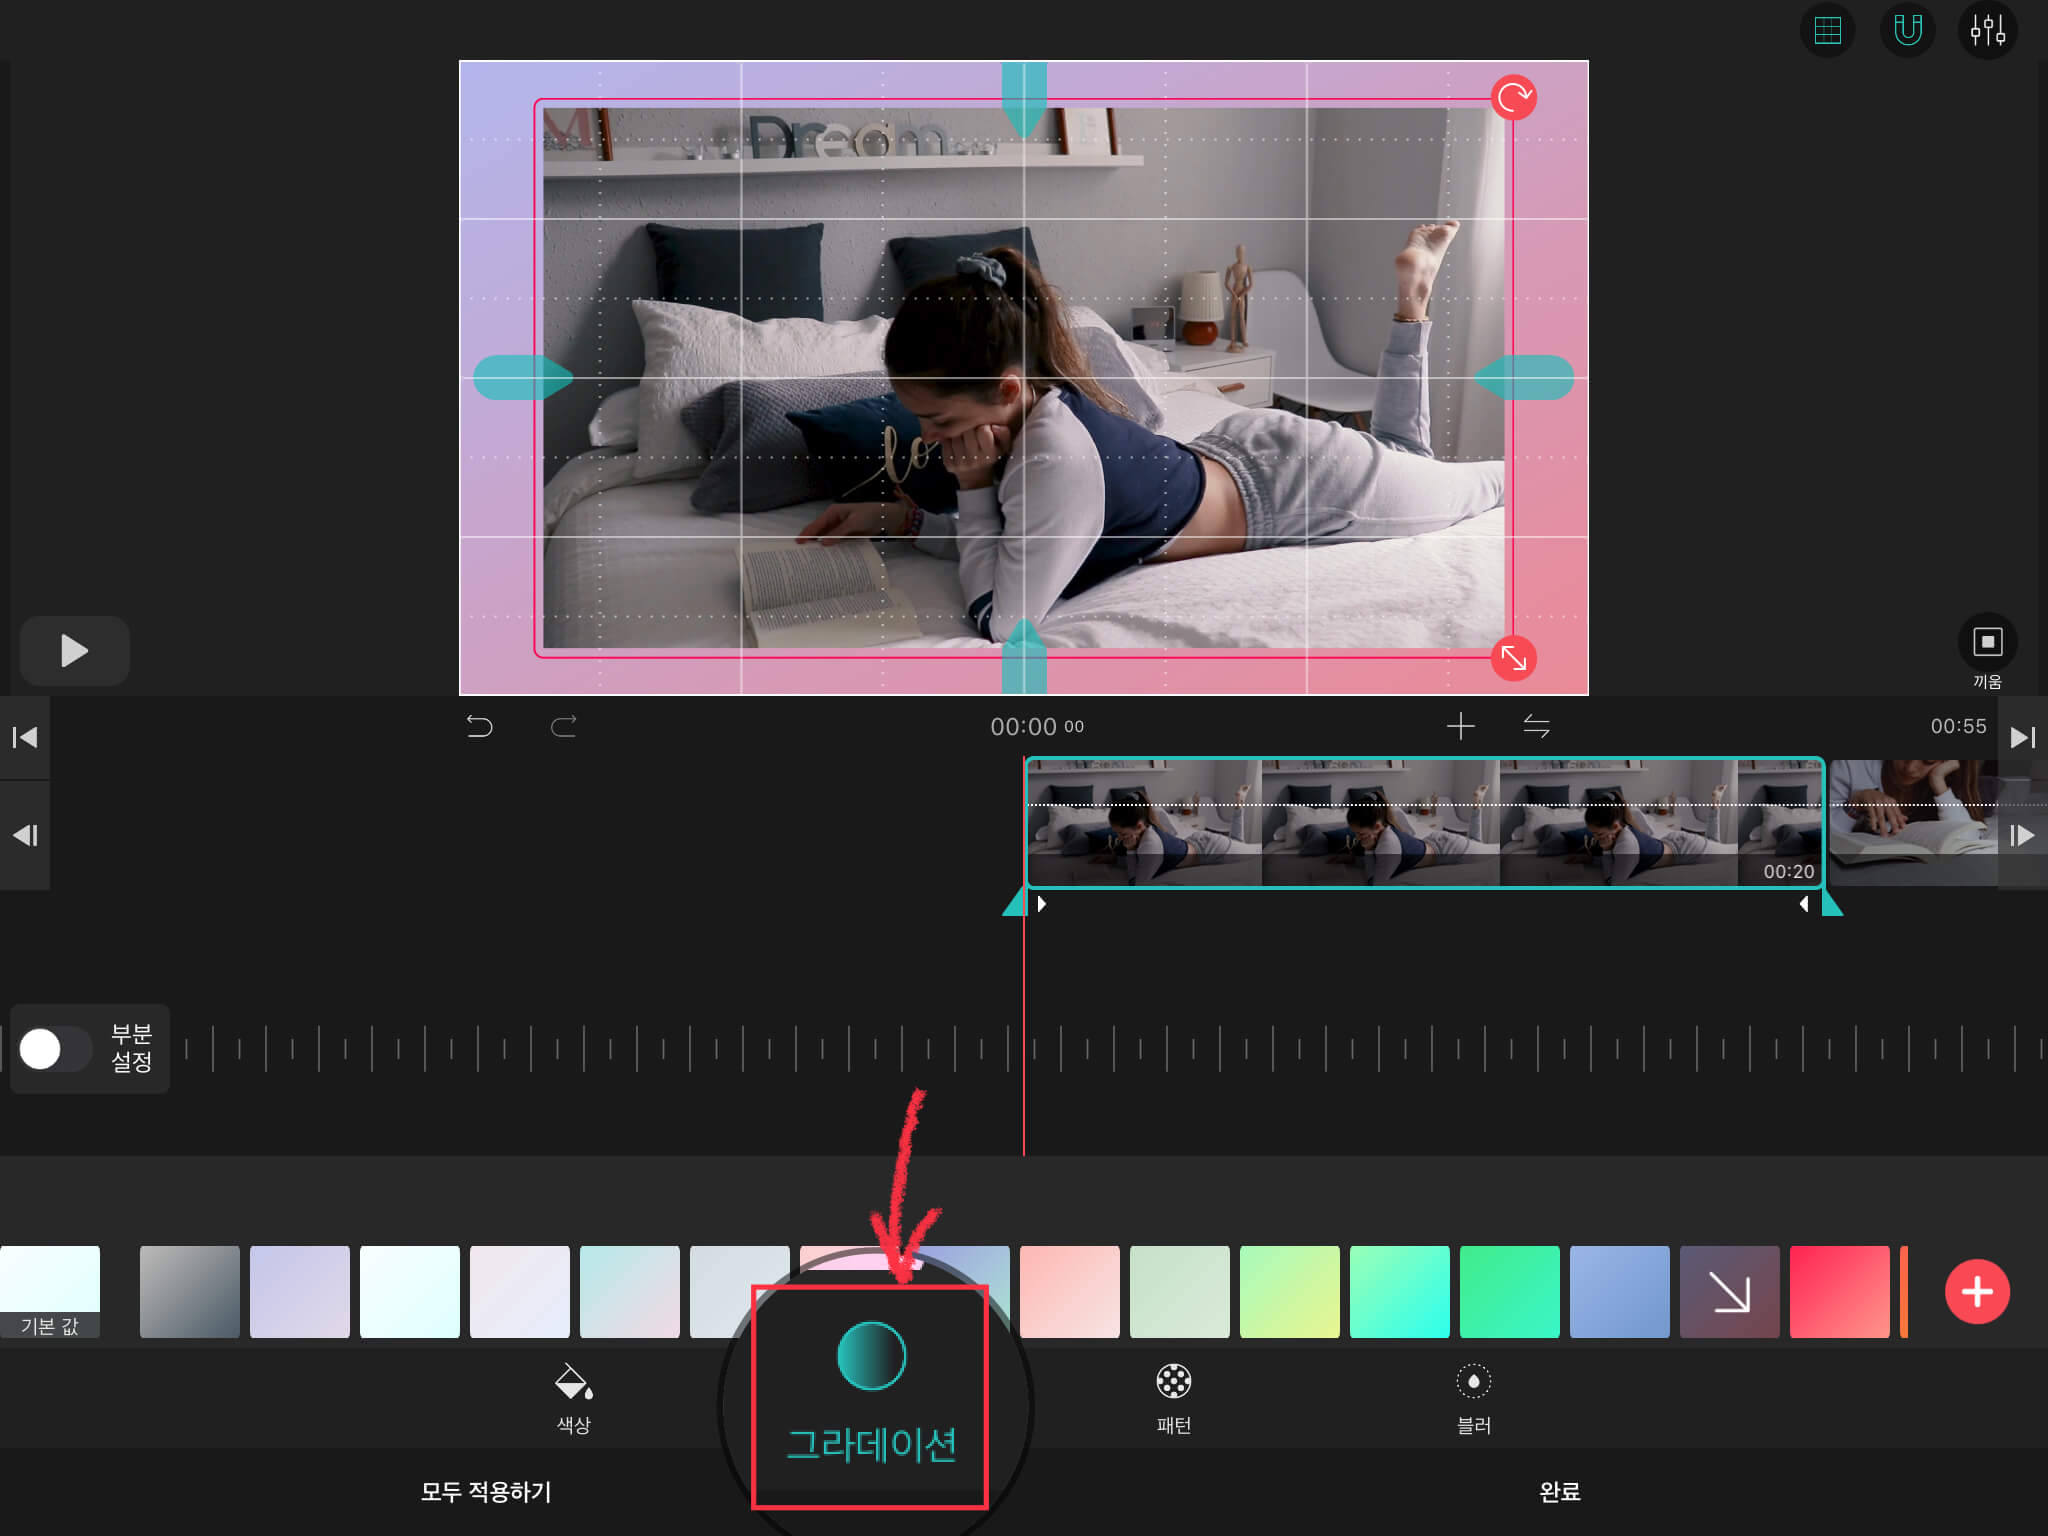Choose the lime green gradient swatch
This screenshot has width=2048, height=1536.
click(1289, 1291)
